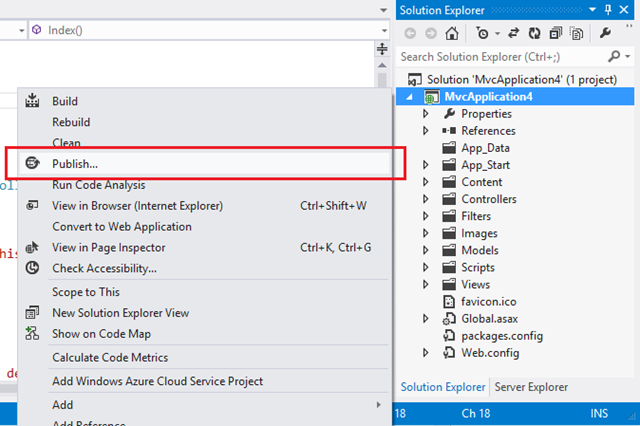Viewport: 640px width, 426px height.
Task: Click the New Solution Explorer View icon
Action: [x=32, y=313]
